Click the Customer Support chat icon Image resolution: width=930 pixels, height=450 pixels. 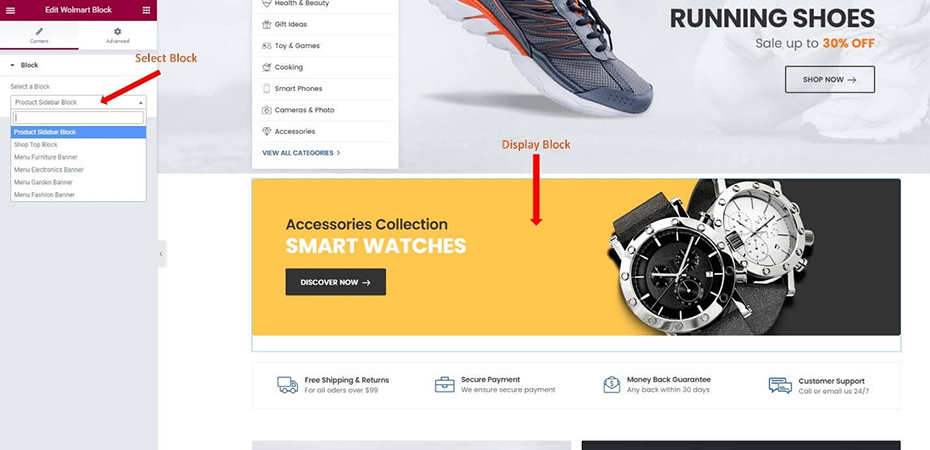click(x=780, y=385)
